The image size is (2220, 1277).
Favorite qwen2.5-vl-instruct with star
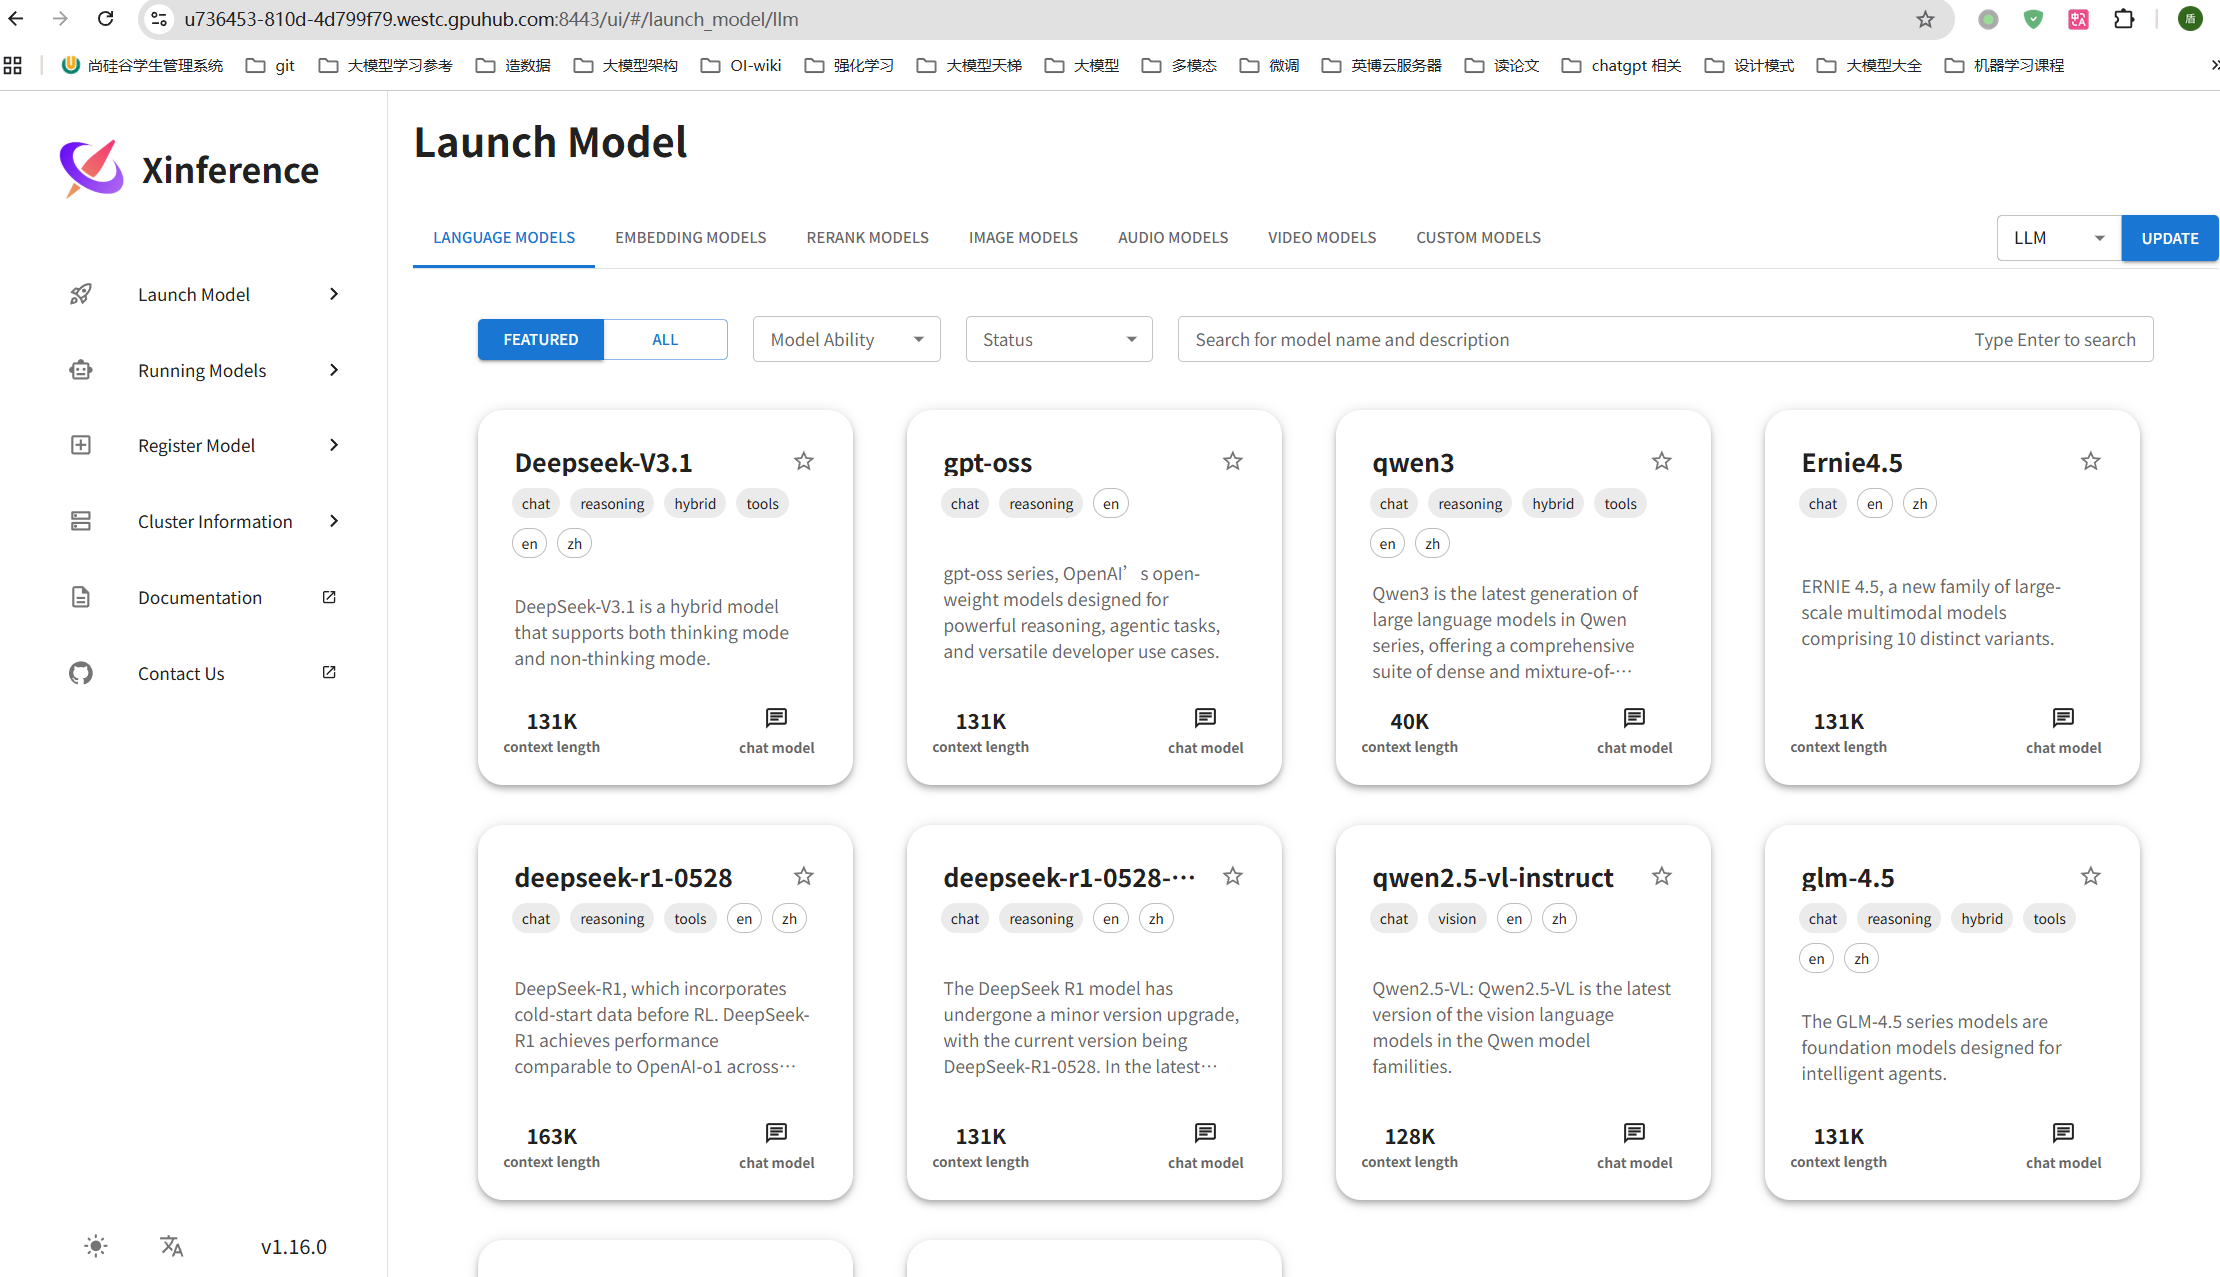1661,876
